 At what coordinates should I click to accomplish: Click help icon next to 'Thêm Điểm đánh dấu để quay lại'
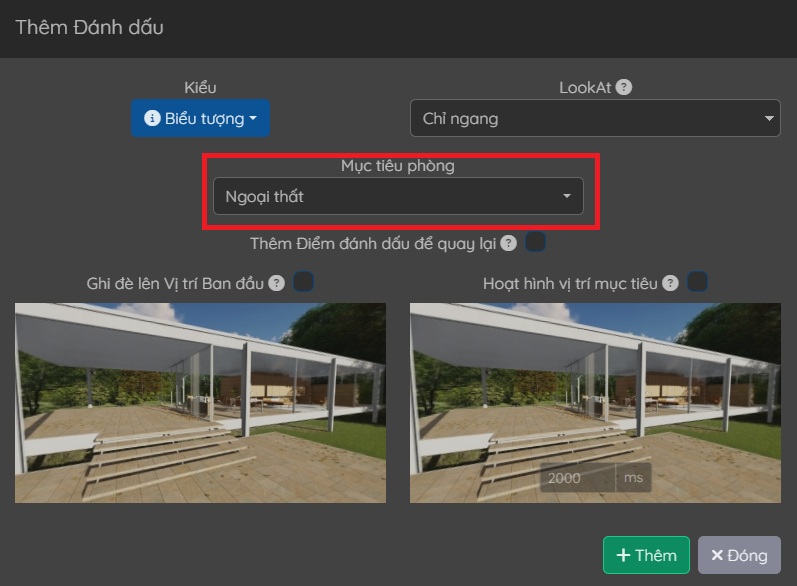[509, 243]
